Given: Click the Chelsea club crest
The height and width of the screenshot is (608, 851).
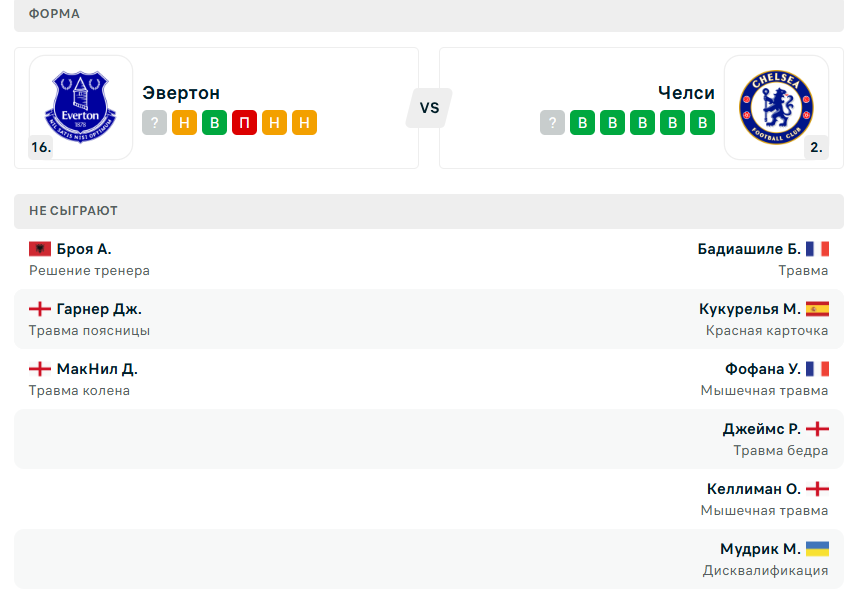Looking at the screenshot, I should 776,106.
